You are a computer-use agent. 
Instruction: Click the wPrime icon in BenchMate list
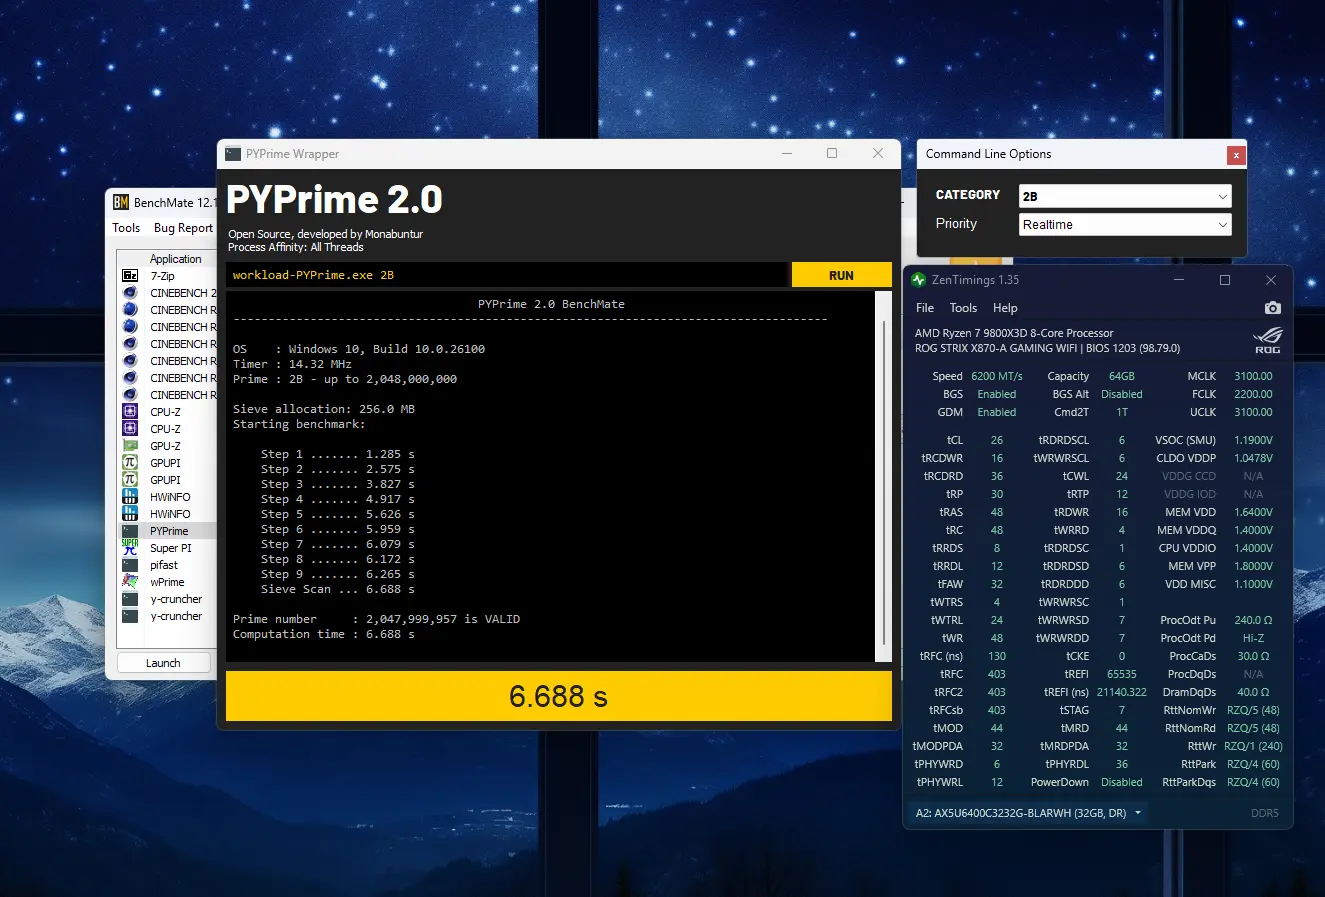coord(130,581)
